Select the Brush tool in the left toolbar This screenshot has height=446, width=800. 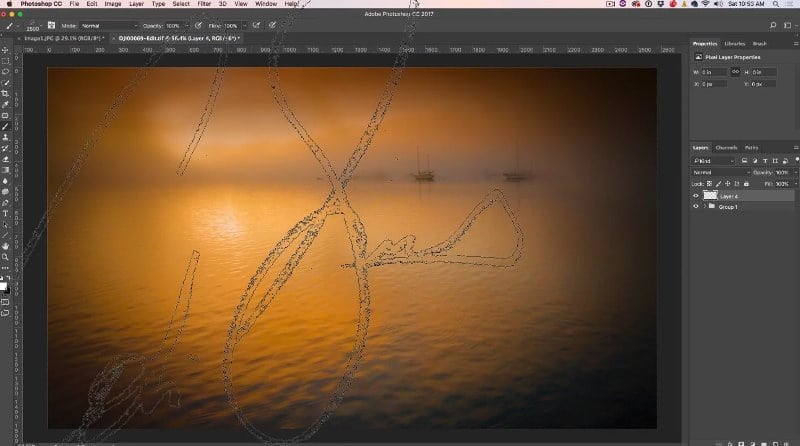[5, 127]
